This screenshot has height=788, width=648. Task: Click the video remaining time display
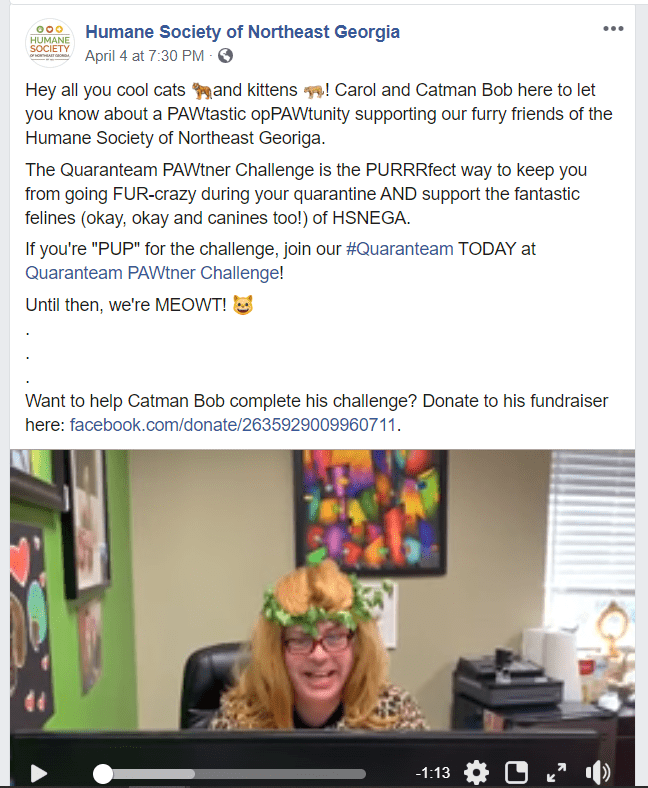click(433, 773)
